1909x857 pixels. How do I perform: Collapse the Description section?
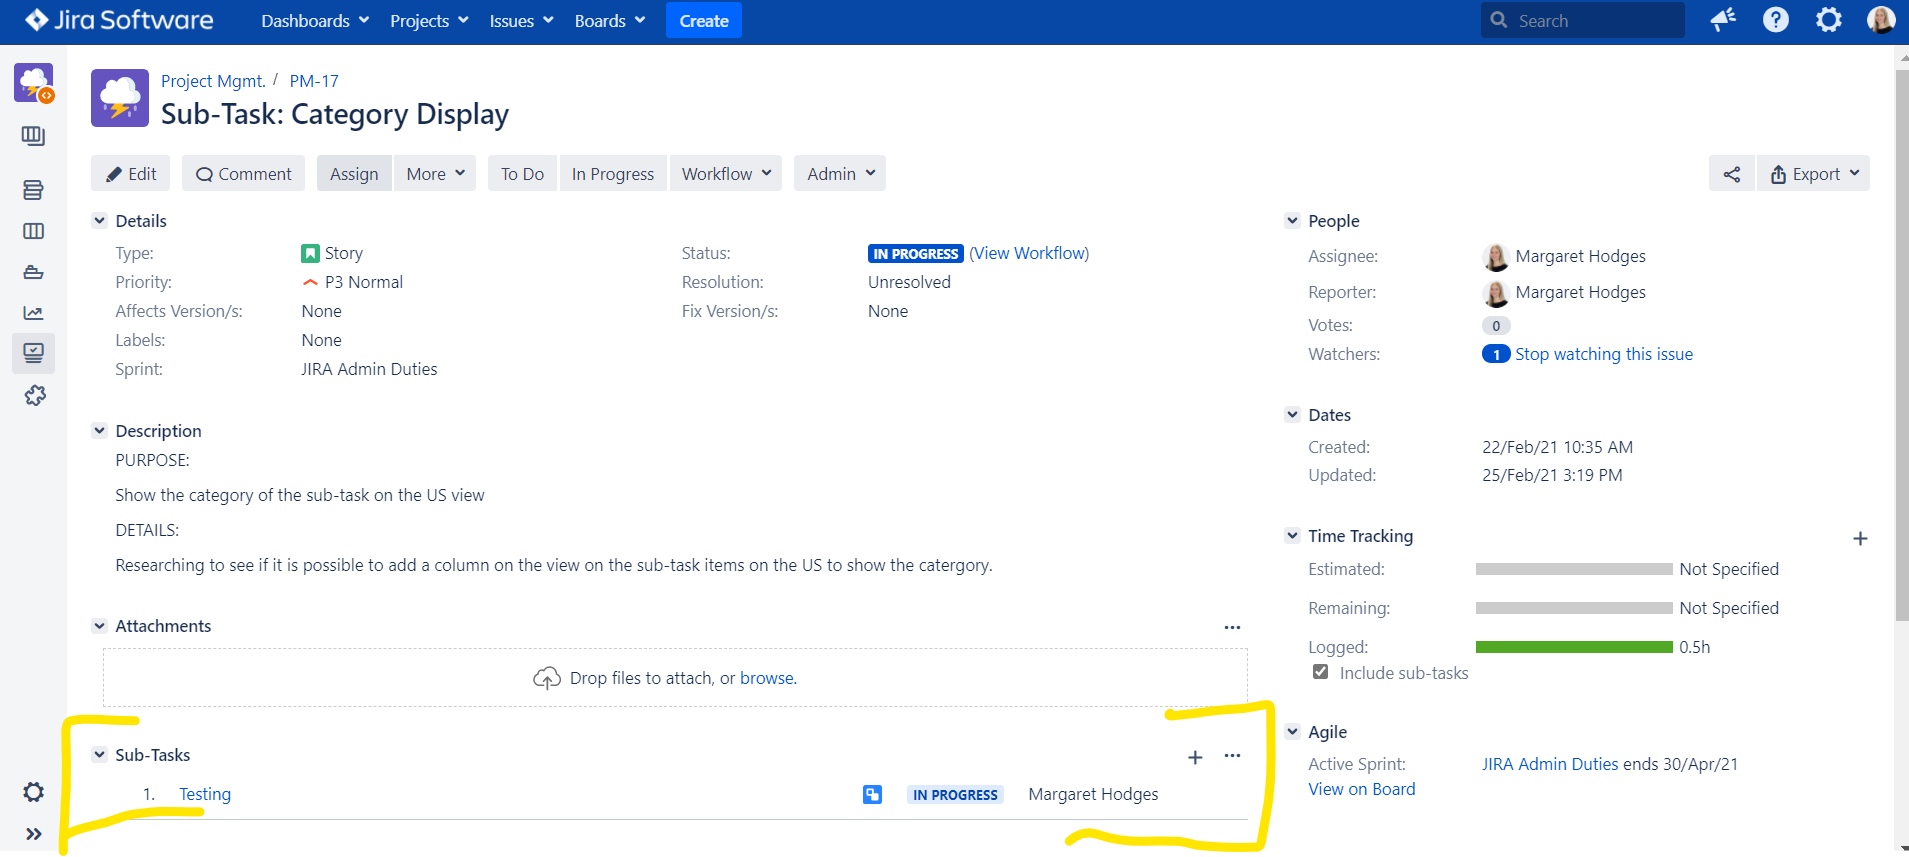tap(100, 431)
